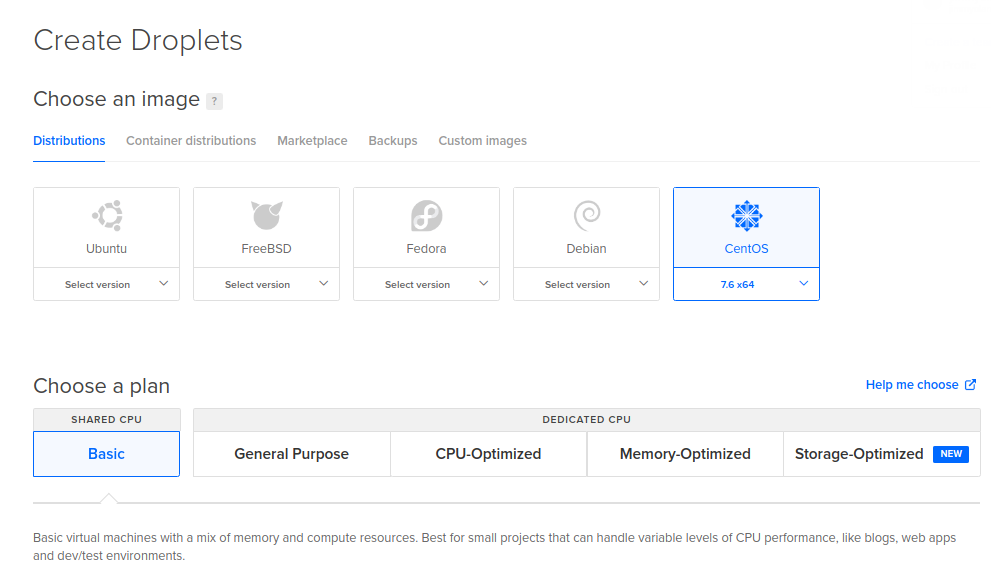Change the CentOS 7.6 x64 version
The width and height of the screenshot is (991, 569).
click(747, 285)
